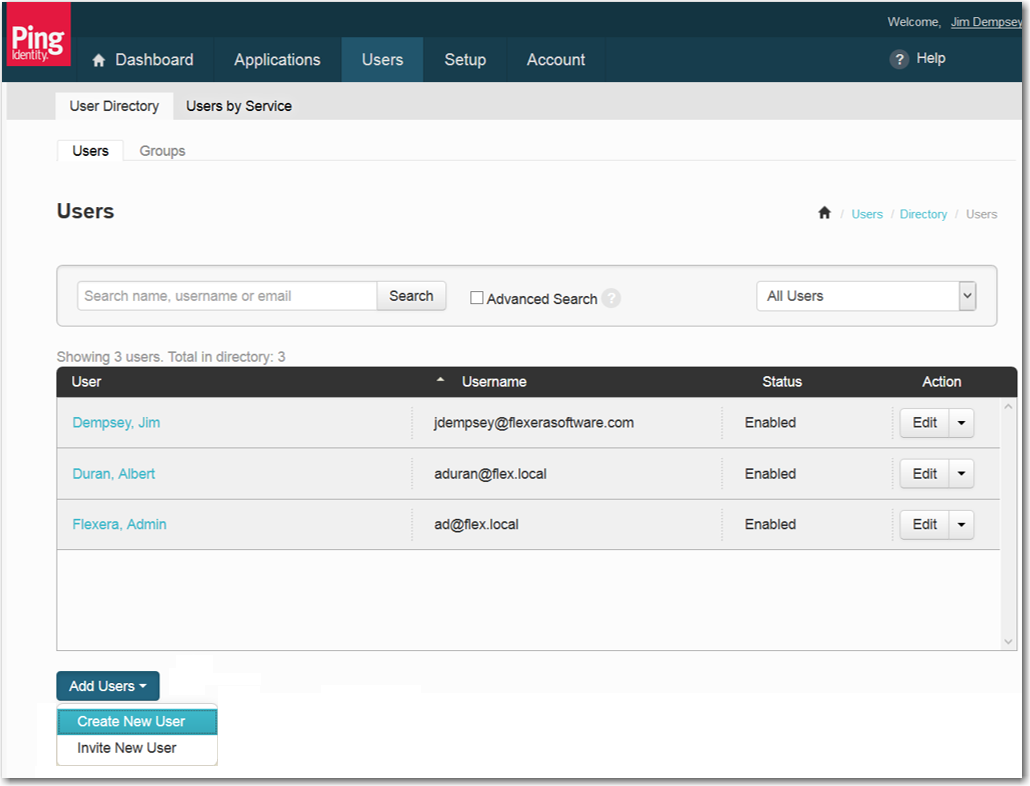The height and width of the screenshot is (786, 1030).
Task: Click the breadcrumb home icon
Action: [824, 213]
